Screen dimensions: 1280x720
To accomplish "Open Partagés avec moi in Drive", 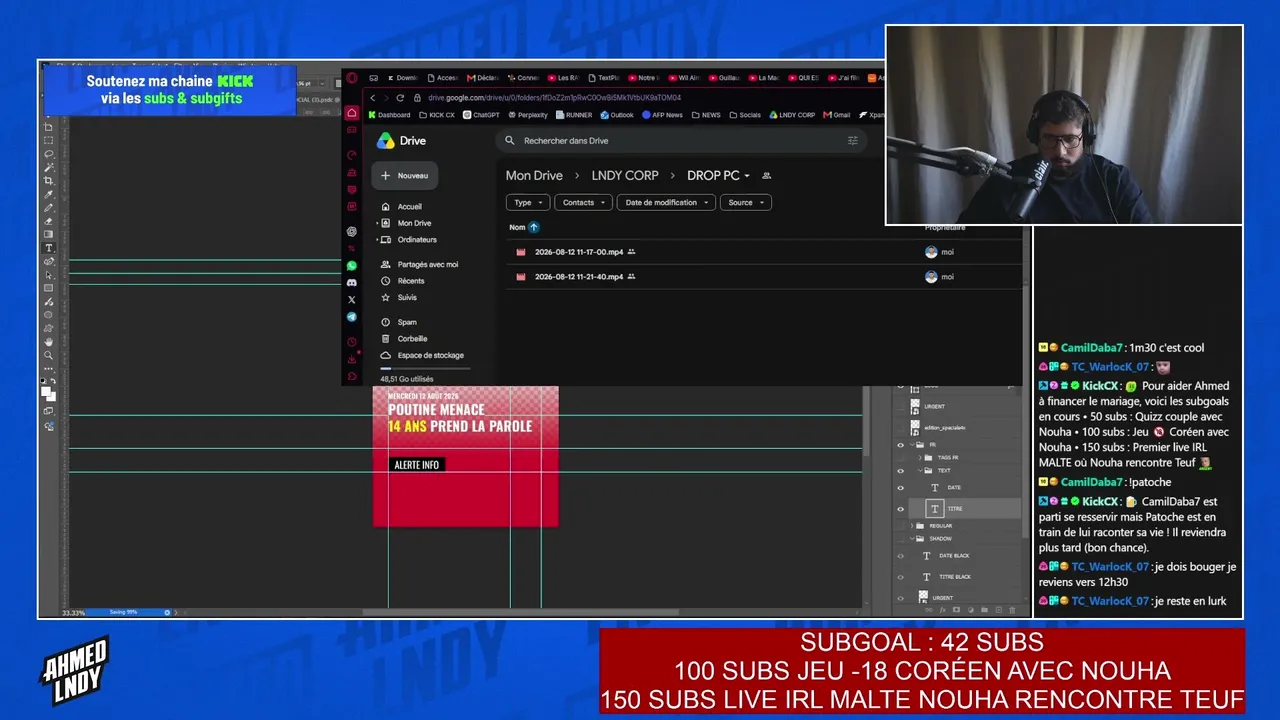I will click(420, 265).
